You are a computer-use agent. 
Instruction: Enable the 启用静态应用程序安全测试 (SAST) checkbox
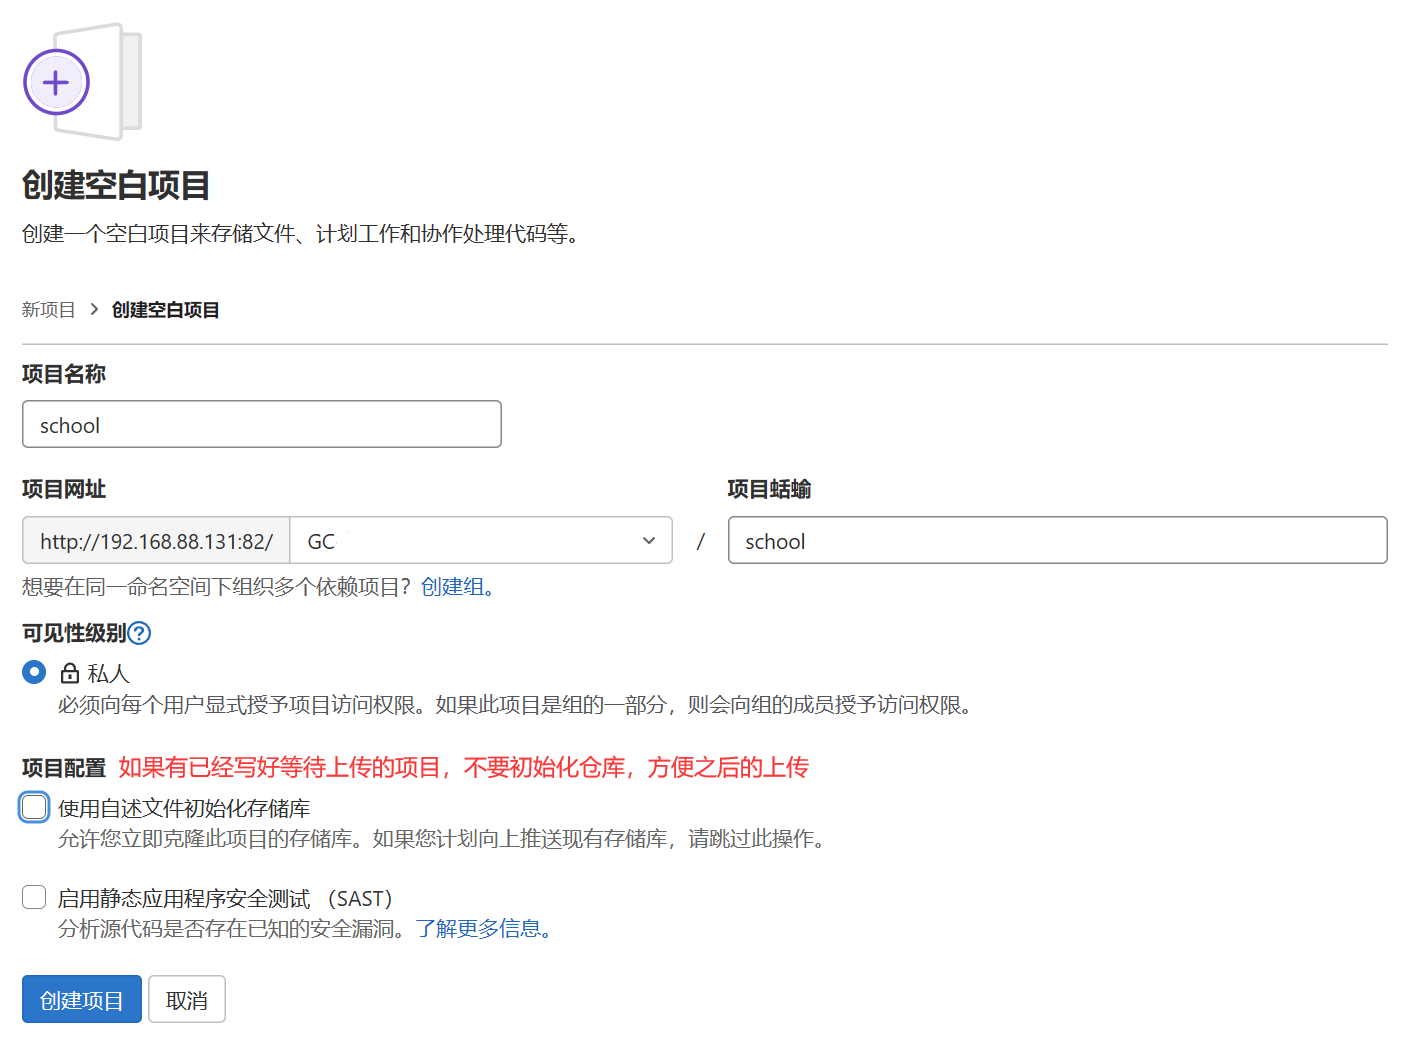click(34, 897)
